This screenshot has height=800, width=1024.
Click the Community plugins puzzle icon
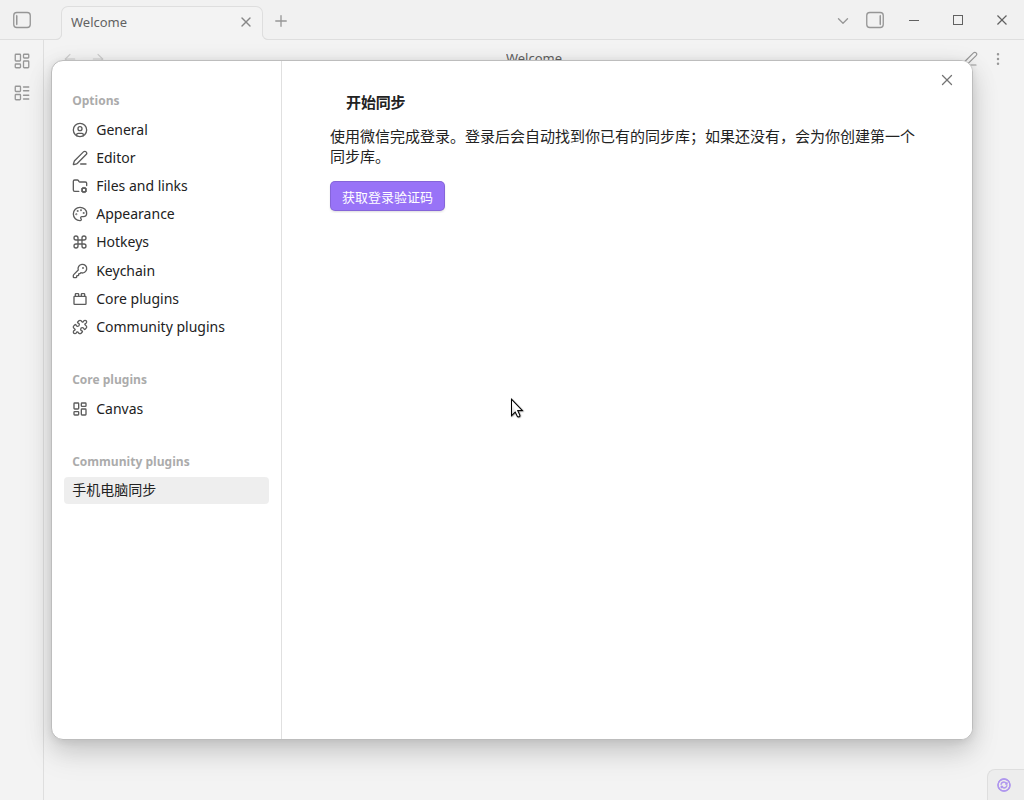80,327
